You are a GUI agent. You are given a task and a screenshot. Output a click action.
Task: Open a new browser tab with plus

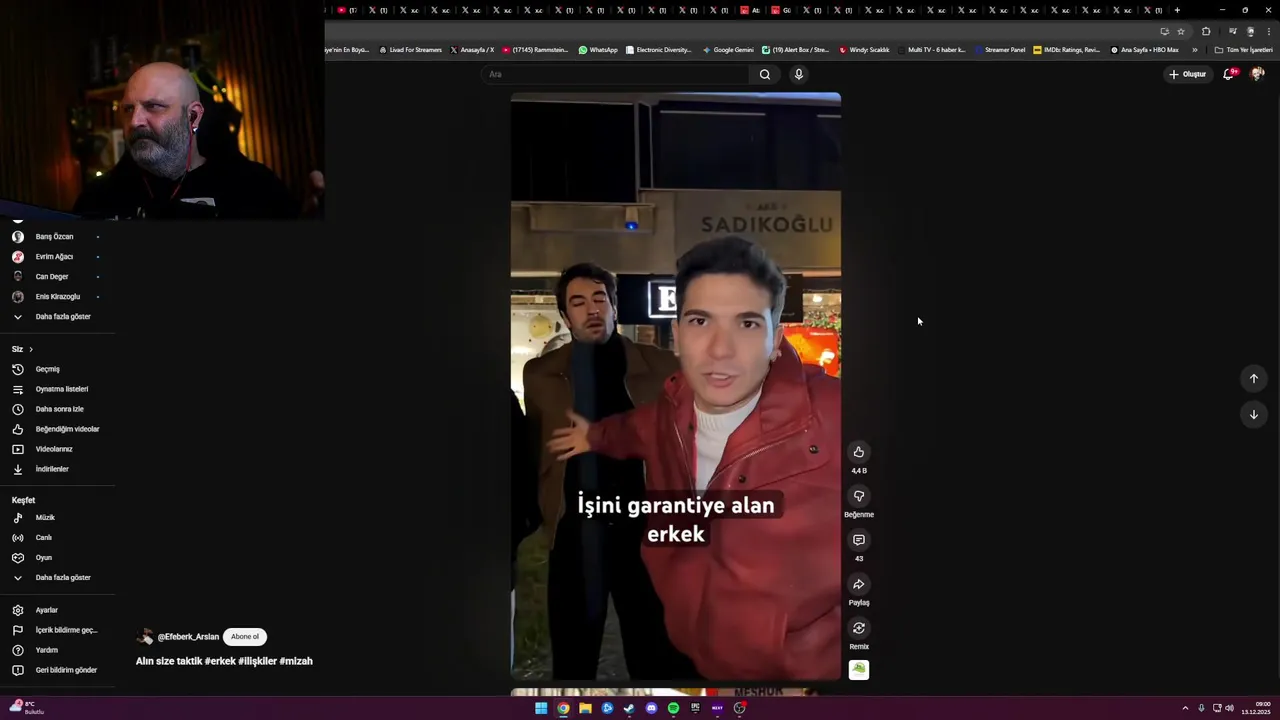pos(1177,10)
